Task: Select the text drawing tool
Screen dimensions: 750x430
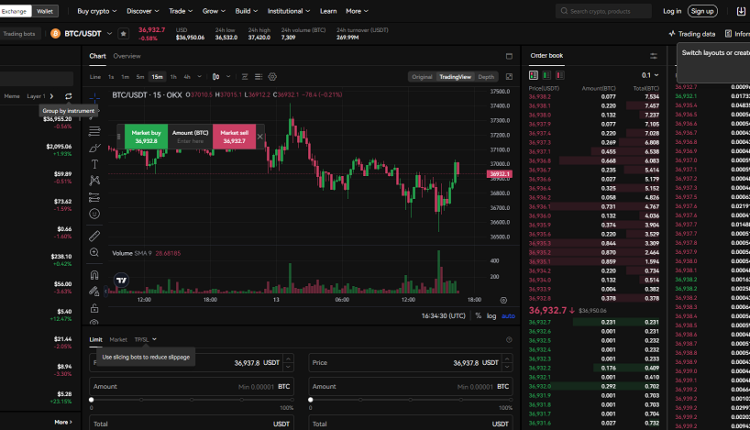Action: click(x=94, y=163)
